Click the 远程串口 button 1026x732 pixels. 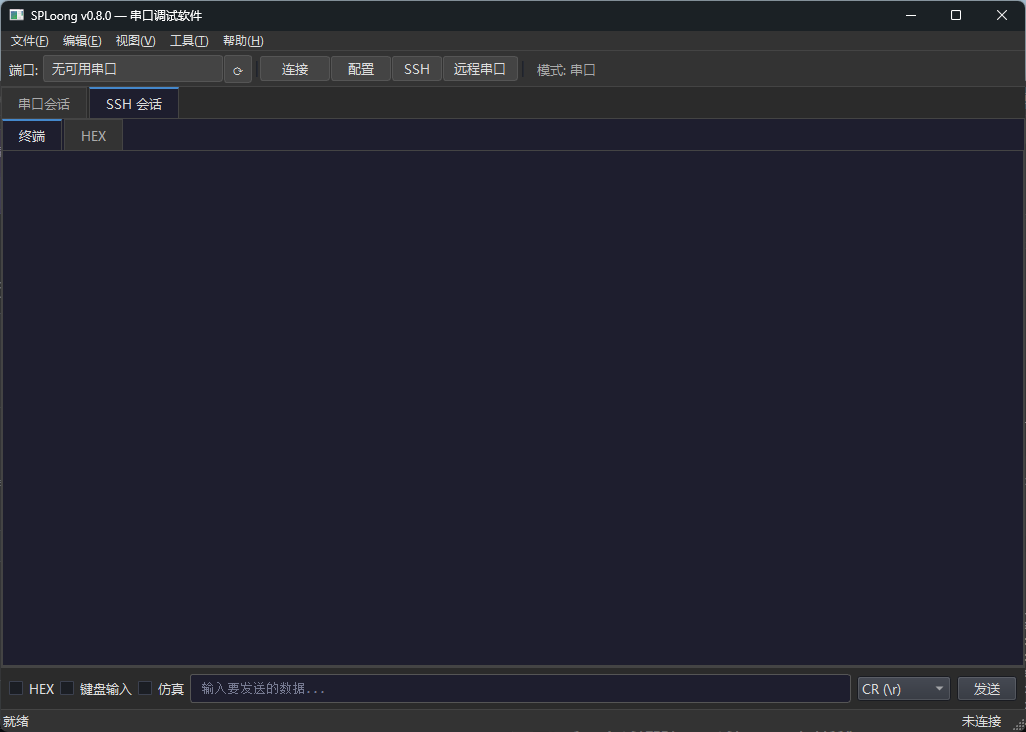(480, 69)
